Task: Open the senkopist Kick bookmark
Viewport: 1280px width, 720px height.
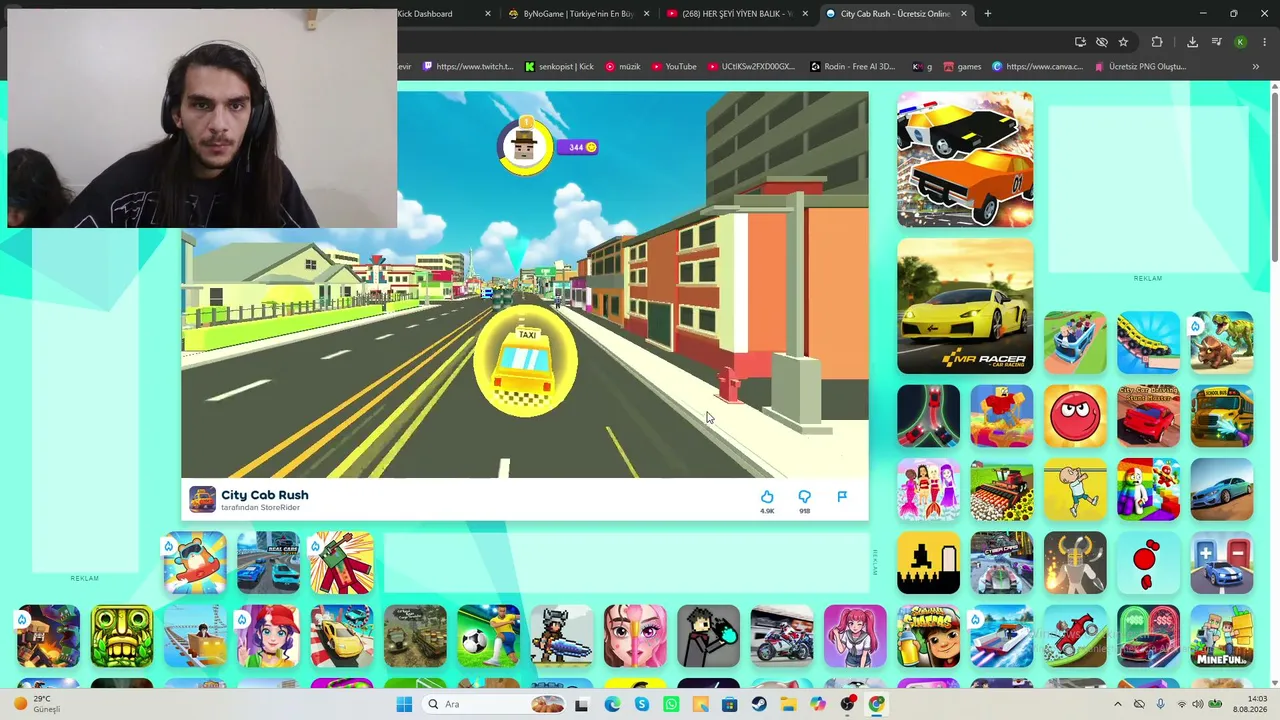Action: tap(559, 67)
